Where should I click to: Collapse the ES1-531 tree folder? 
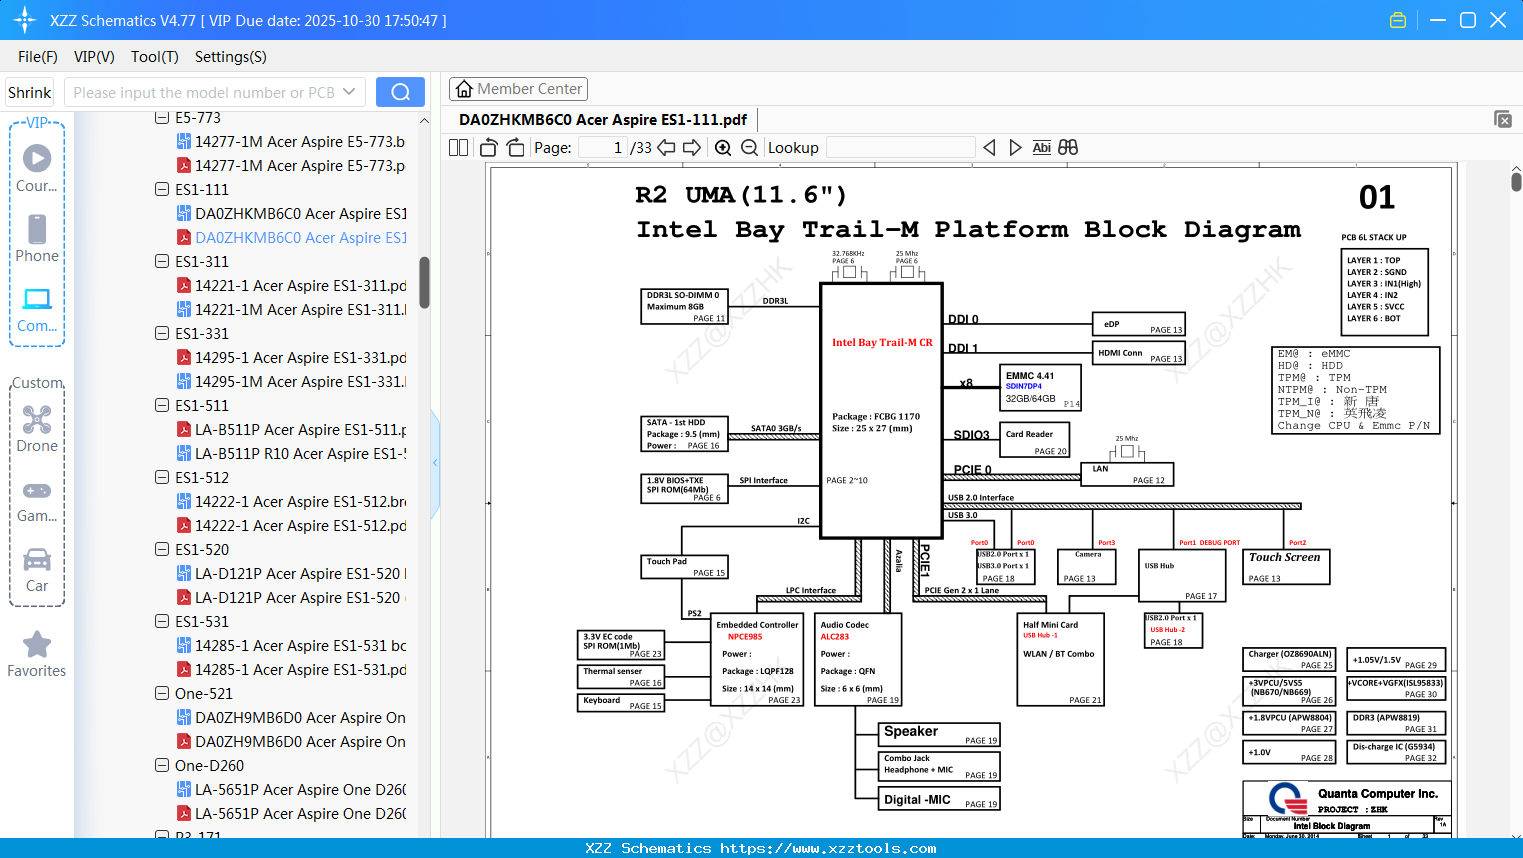pyautogui.click(x=162, y=622)
